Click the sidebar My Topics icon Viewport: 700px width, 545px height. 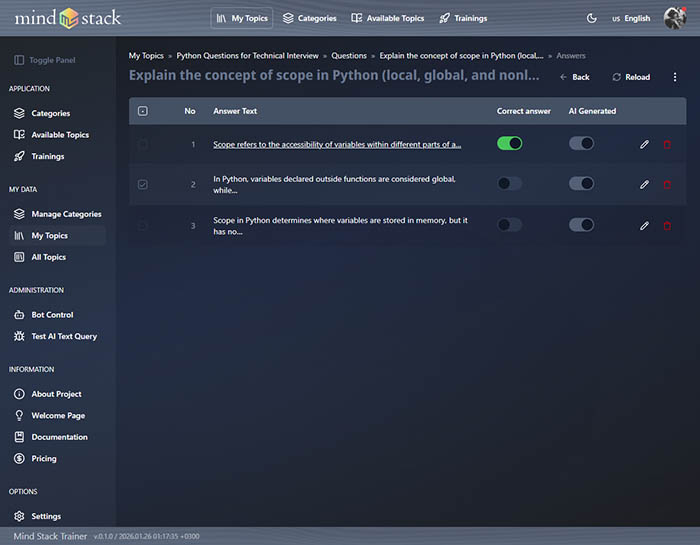tap(19, 235)
